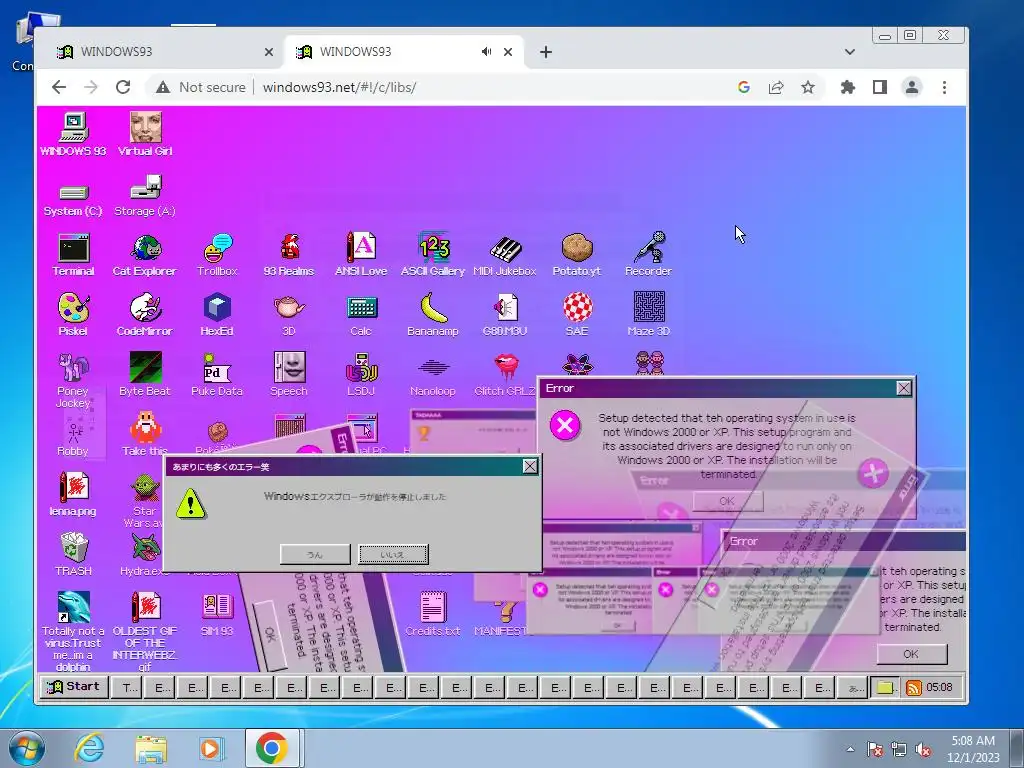Launch the dolphin 'Totally not a virus' icon
1024x768 pixels.
(73, 607)
